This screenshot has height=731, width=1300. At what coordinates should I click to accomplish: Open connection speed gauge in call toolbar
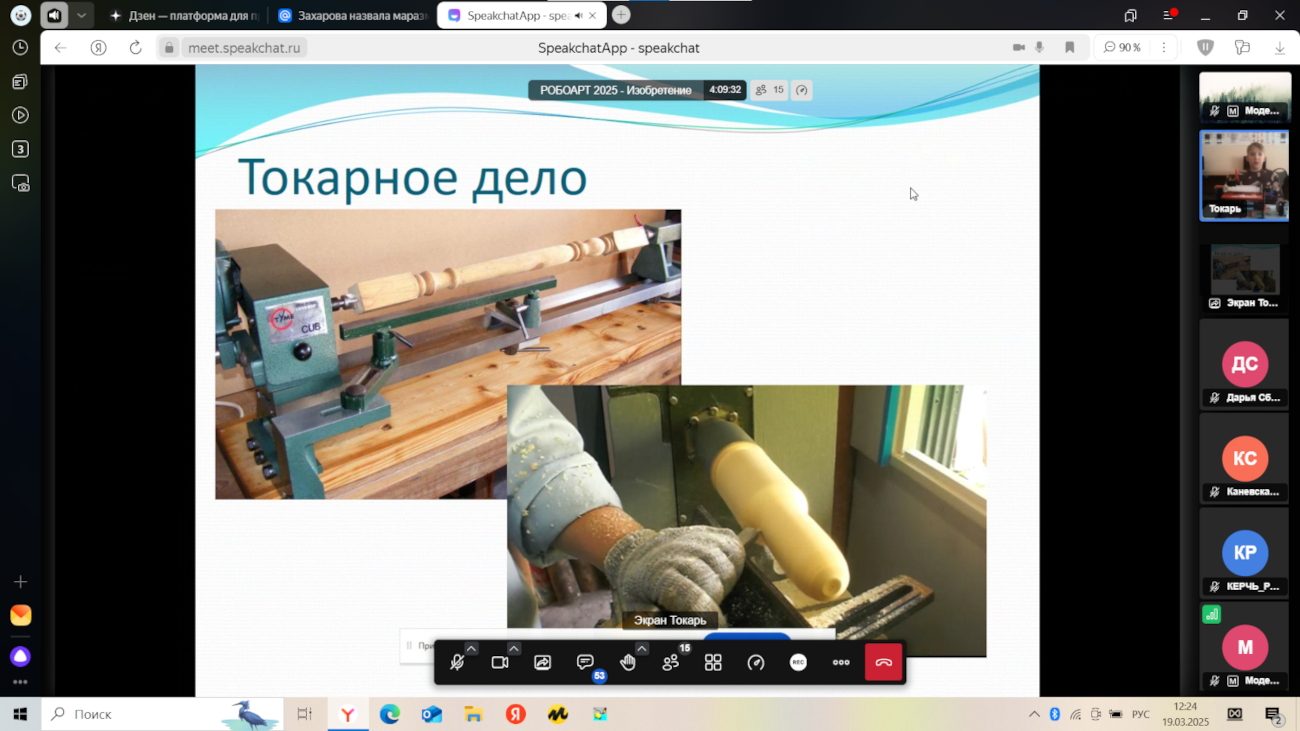tap(756, 663)
